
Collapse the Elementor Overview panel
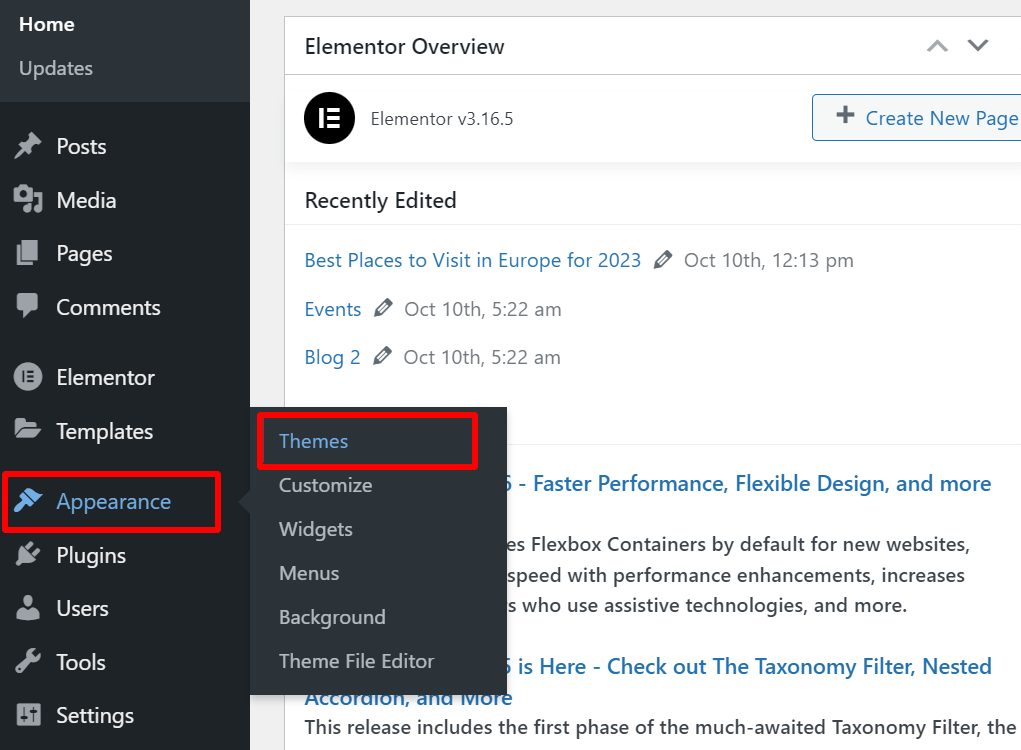coord(937,45)
